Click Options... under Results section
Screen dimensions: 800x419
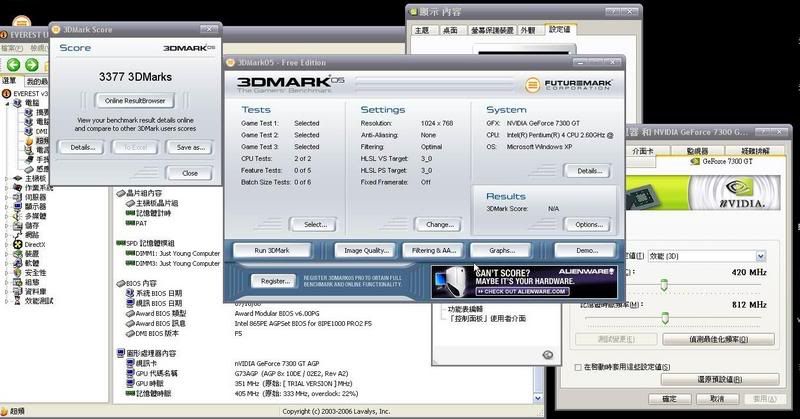point(589,225)
